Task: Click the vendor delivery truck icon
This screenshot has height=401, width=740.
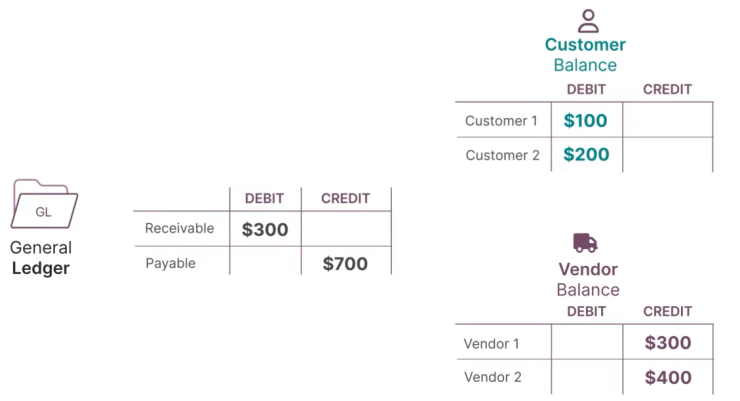Action: click(585, 242)
